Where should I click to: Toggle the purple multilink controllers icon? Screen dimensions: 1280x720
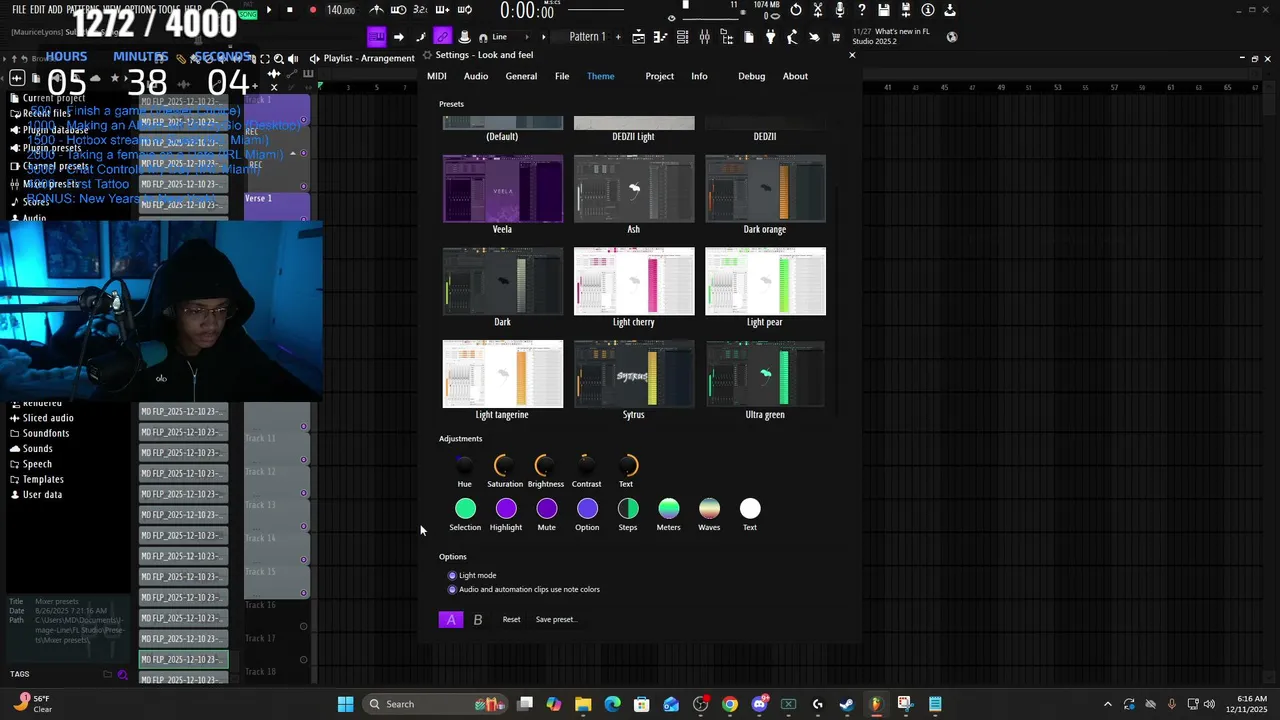click(x=442, y=37)
